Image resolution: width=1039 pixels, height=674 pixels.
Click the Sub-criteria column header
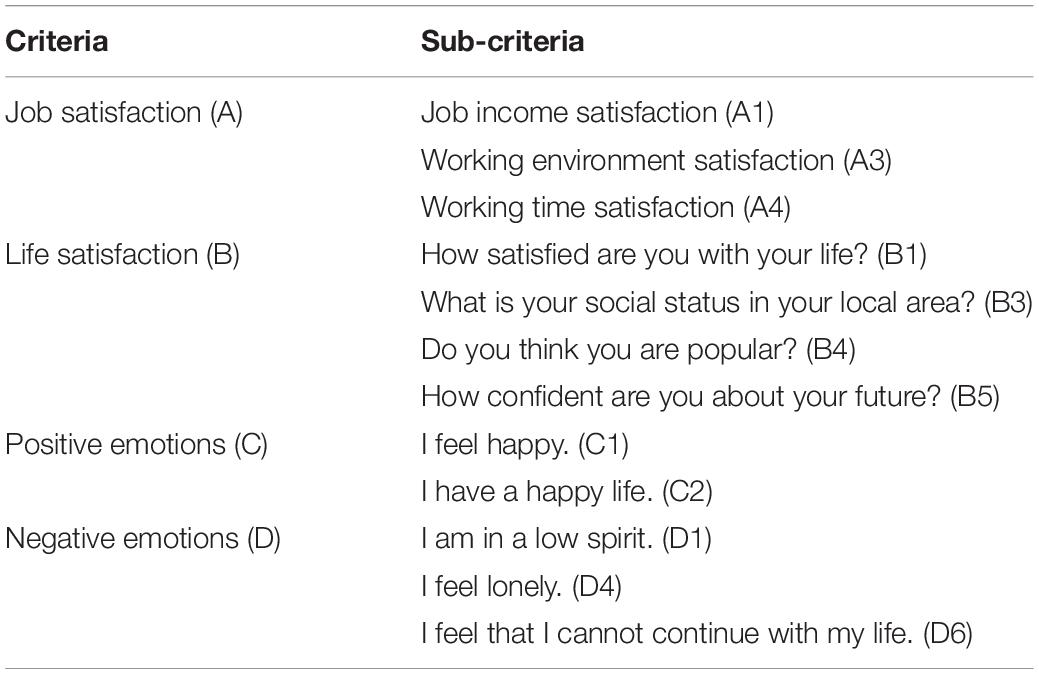502,41
